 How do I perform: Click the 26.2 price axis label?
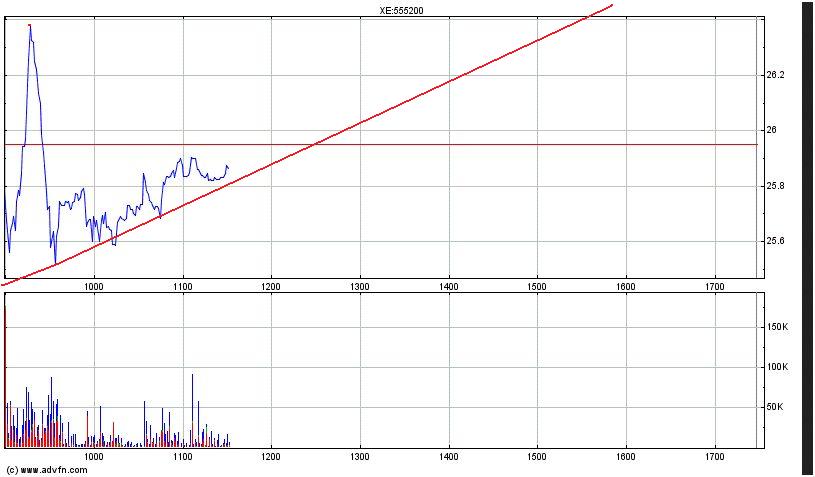[775, 75]
